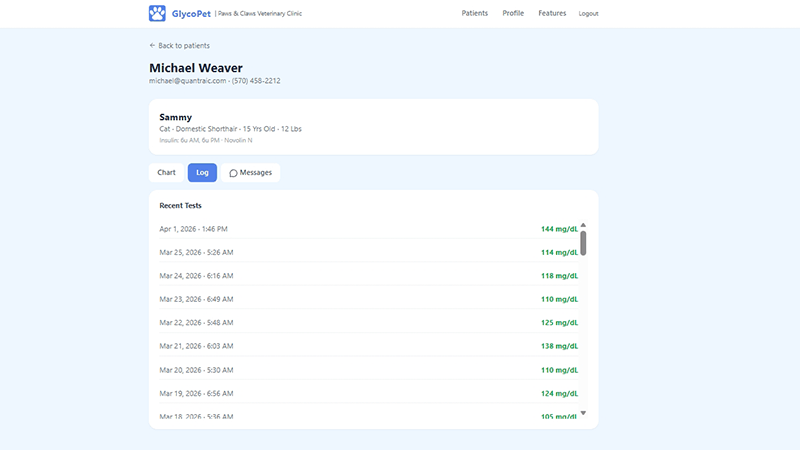The image size is (800, 450).
Task: Select the Mar 25, 2026 - 5:26 AM entry
Action: coord(368,253)
